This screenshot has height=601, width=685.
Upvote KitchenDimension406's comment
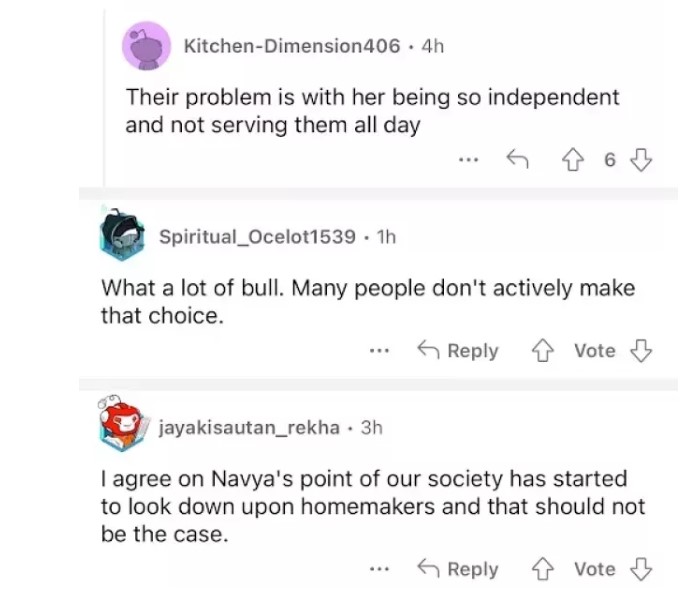(573, 159)
